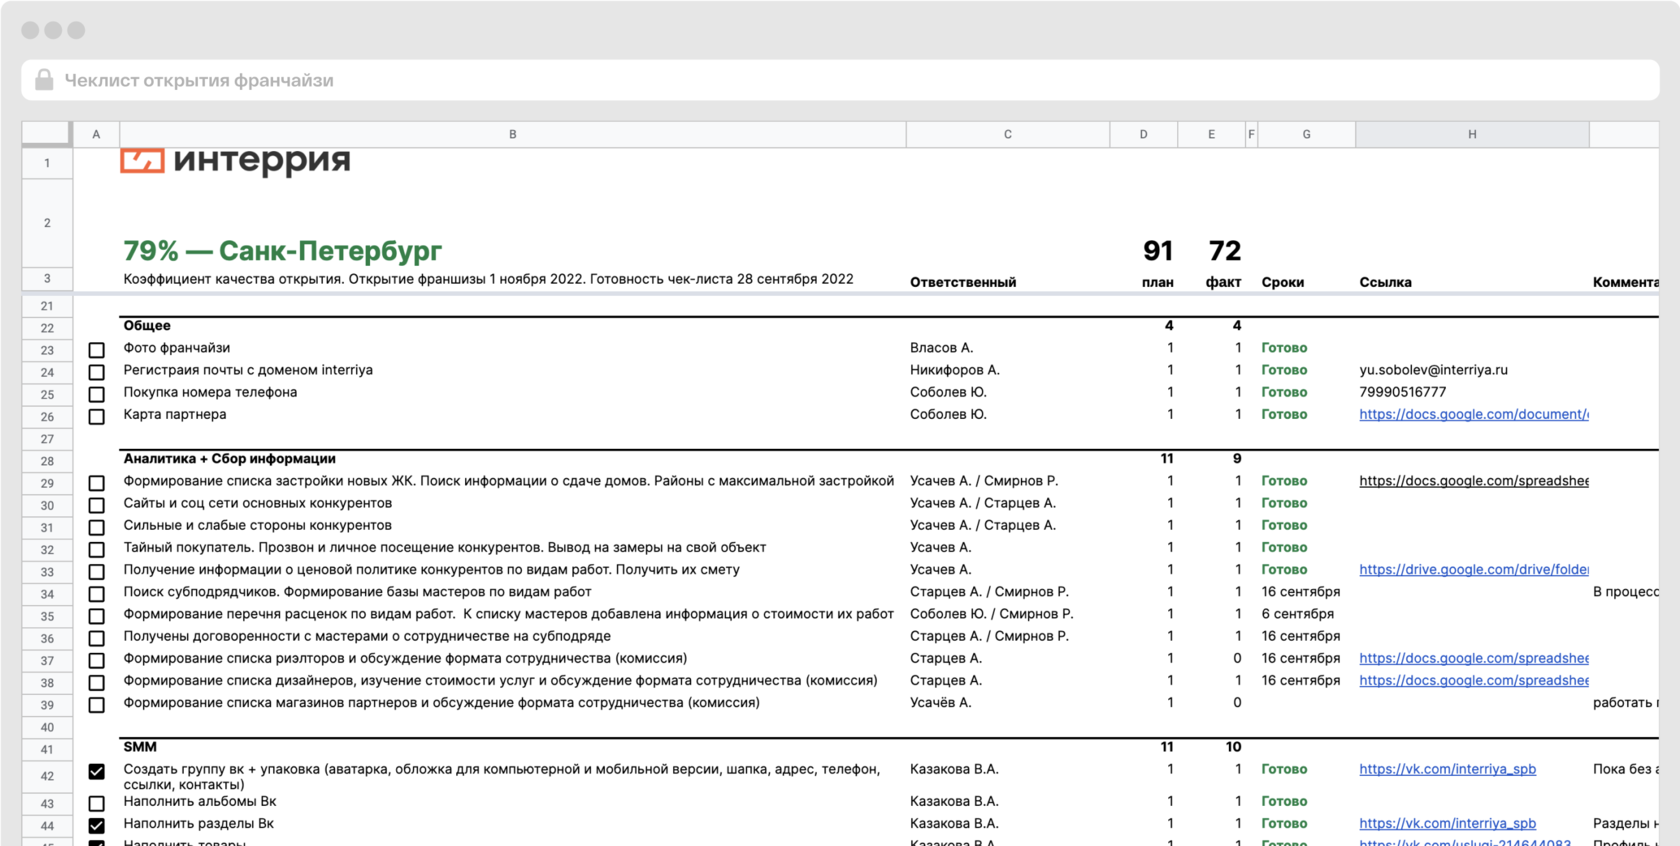Select column D header

tap(1144, 134)
